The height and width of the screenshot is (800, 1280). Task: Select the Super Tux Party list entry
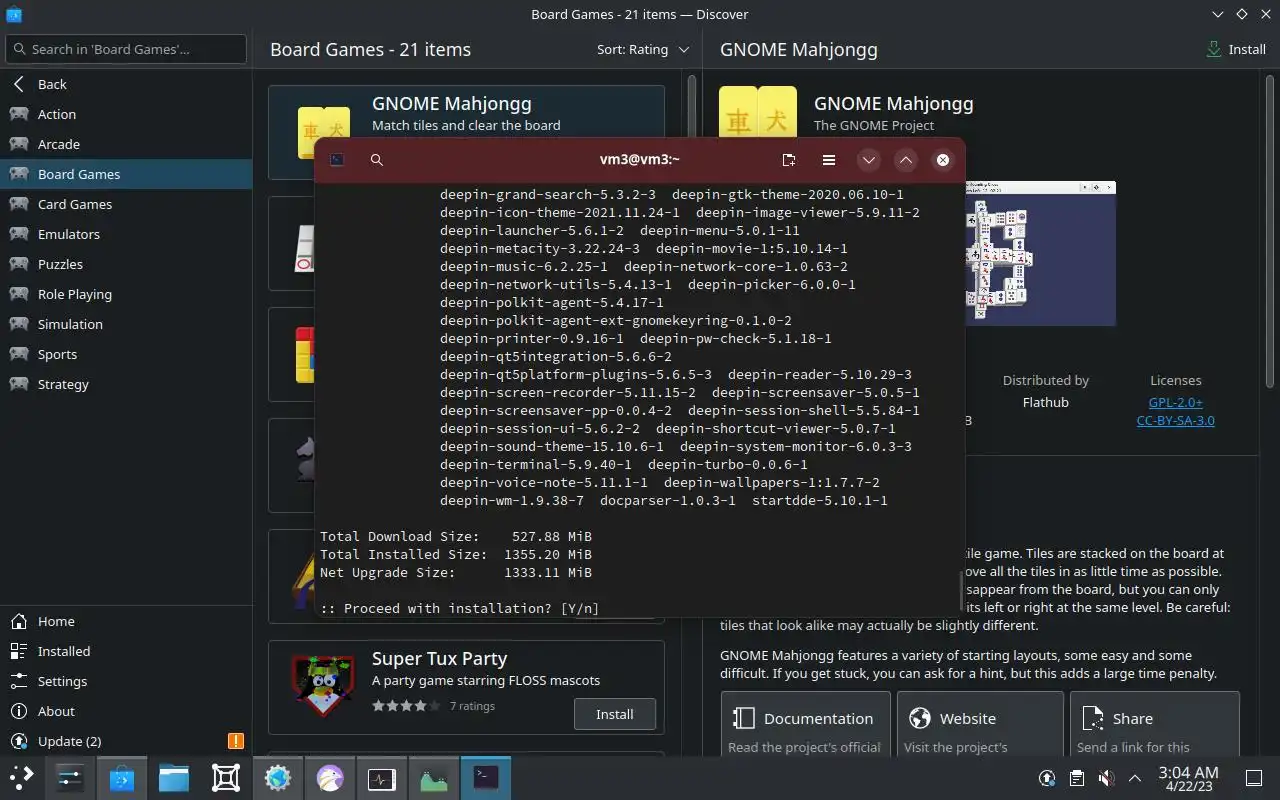[x=466, y=687]
